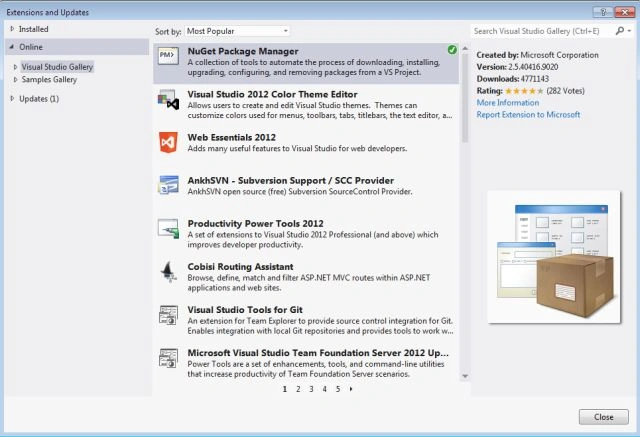Screen dimensions: 640x437
Task: Click the AnkhSVN extension icon
Action: point(168,185)
